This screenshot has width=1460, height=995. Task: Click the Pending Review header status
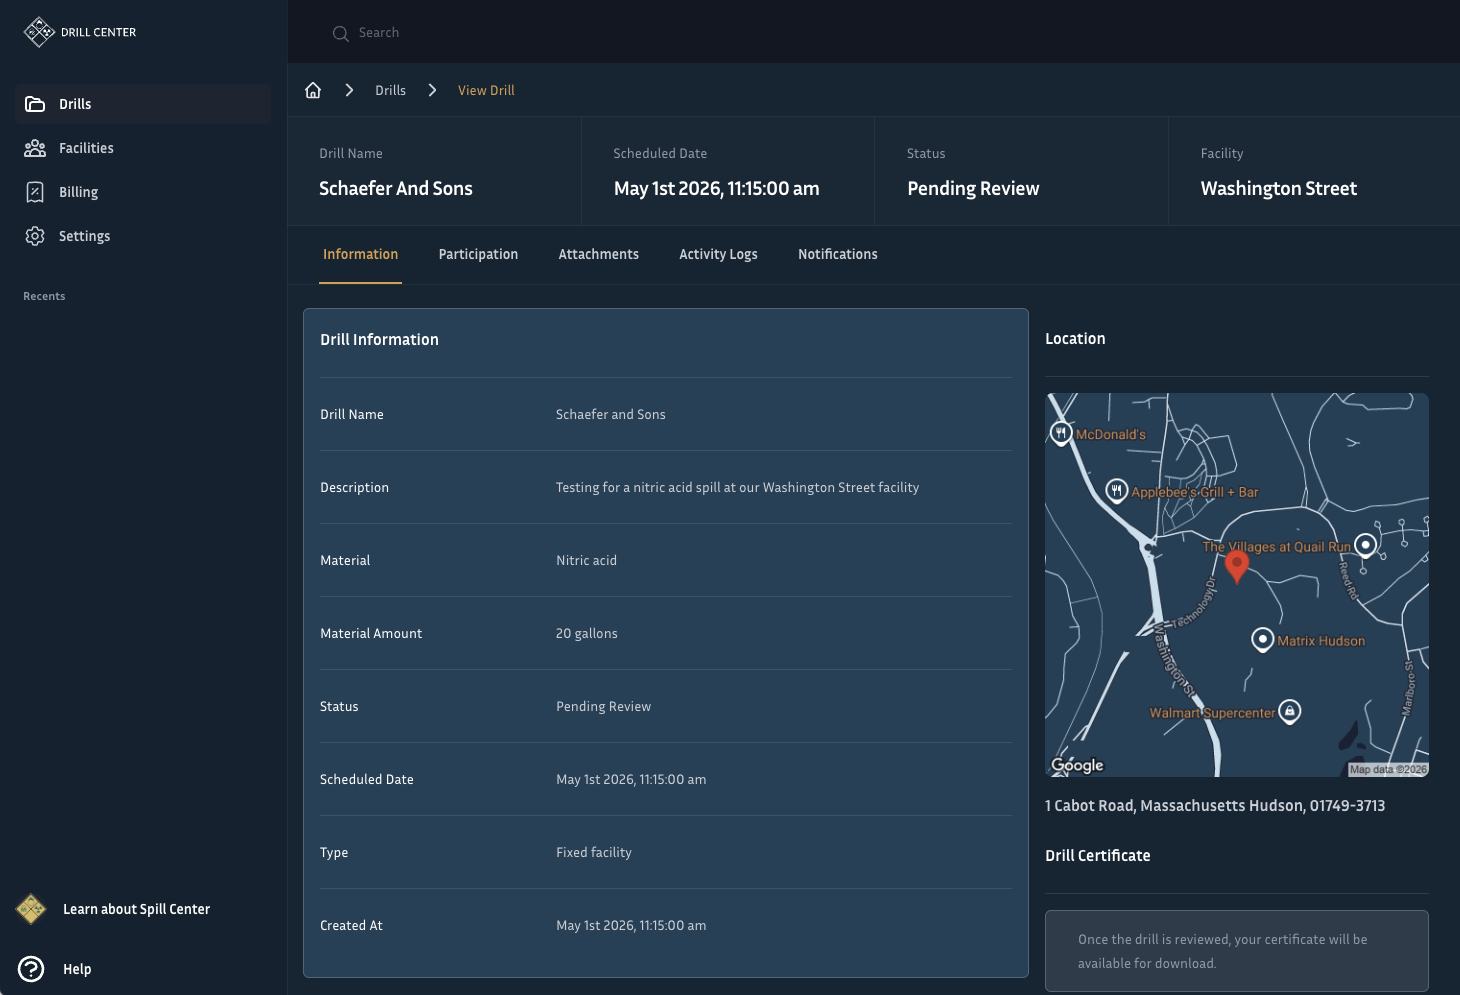click(x=973, y=188)
